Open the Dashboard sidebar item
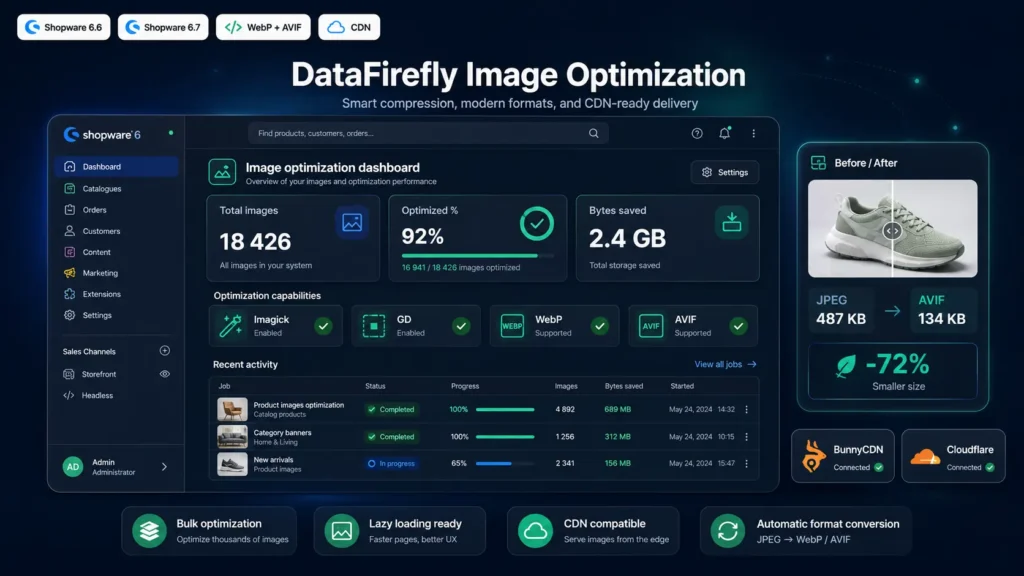 pos(116,167)
